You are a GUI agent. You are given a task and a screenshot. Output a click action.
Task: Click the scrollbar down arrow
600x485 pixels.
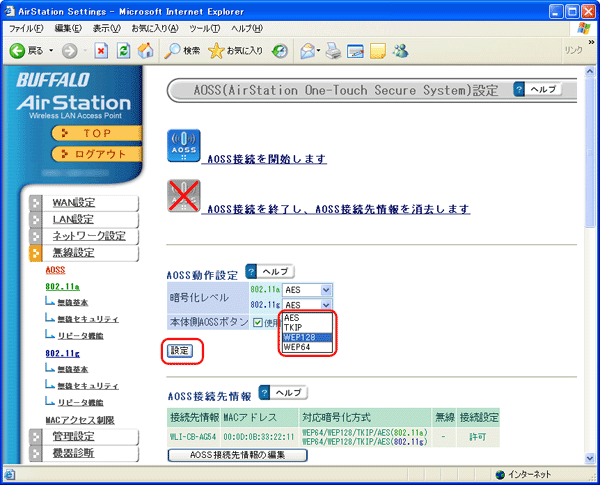point(590,458)
